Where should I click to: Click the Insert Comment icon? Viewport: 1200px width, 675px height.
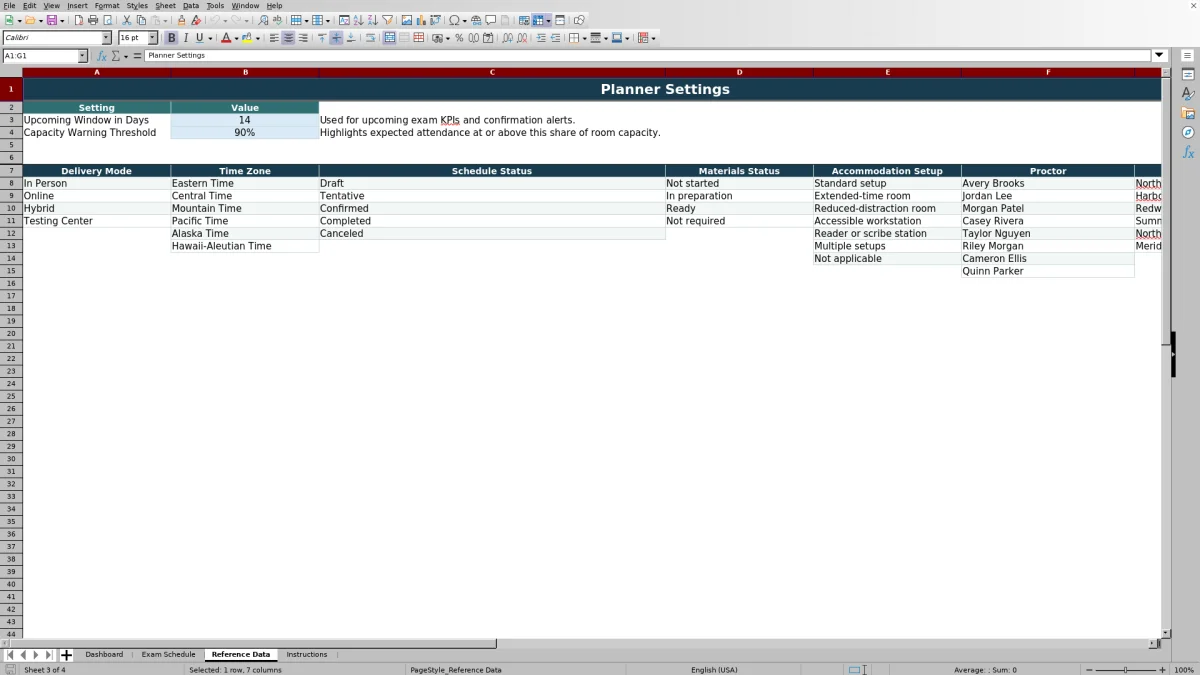(x=491, y=20)
